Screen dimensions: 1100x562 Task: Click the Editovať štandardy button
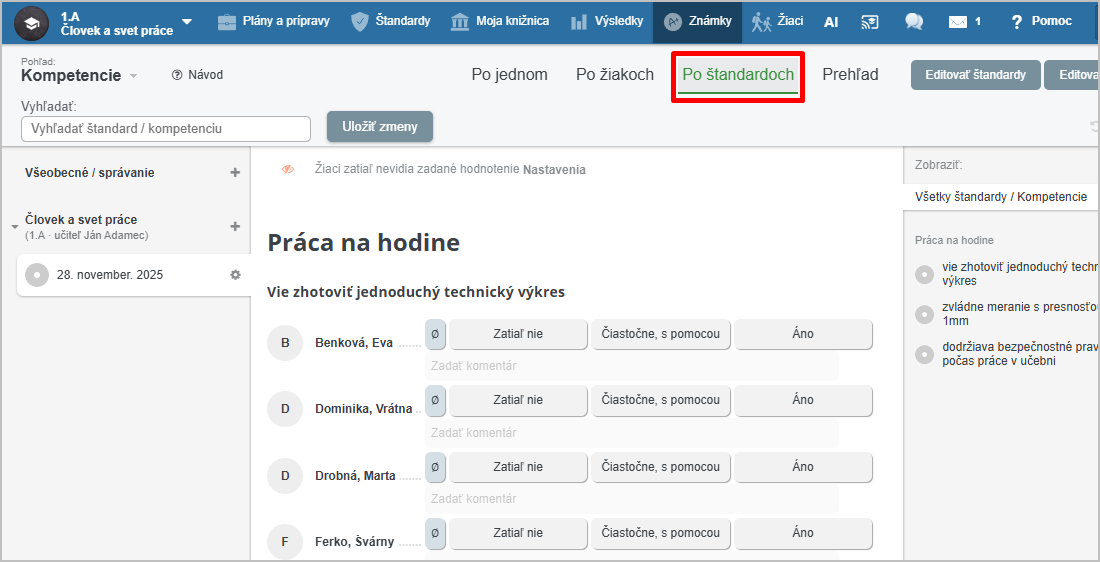pos(975,75)
